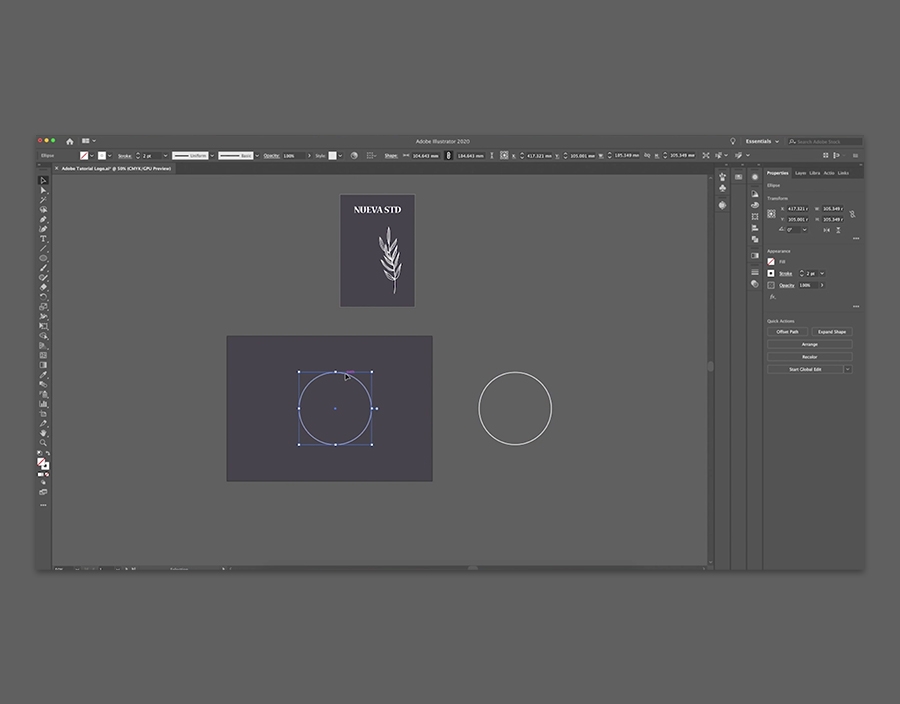Open the rotation angle dropdown

tap(804, 230)
